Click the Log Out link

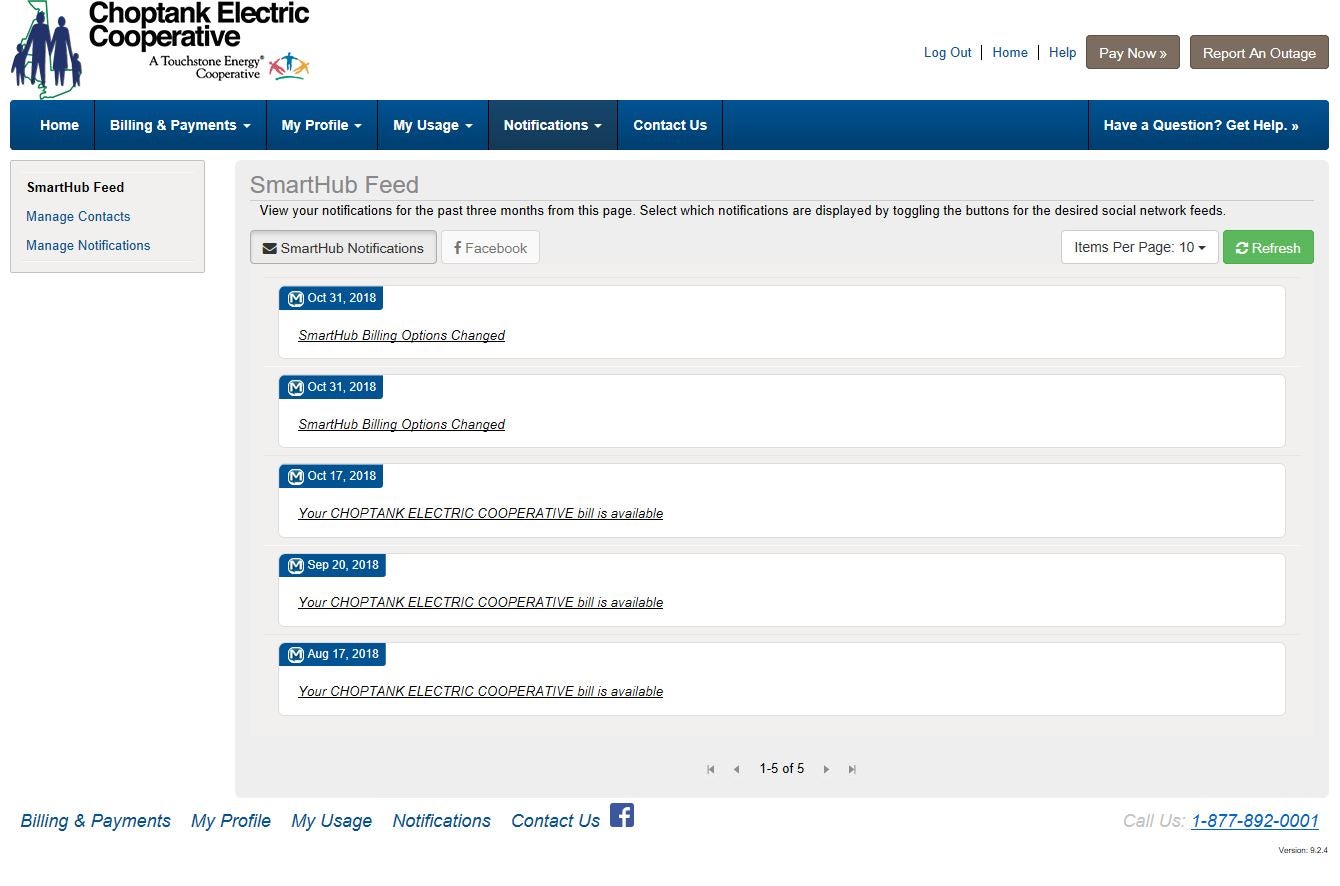point(947,53)
